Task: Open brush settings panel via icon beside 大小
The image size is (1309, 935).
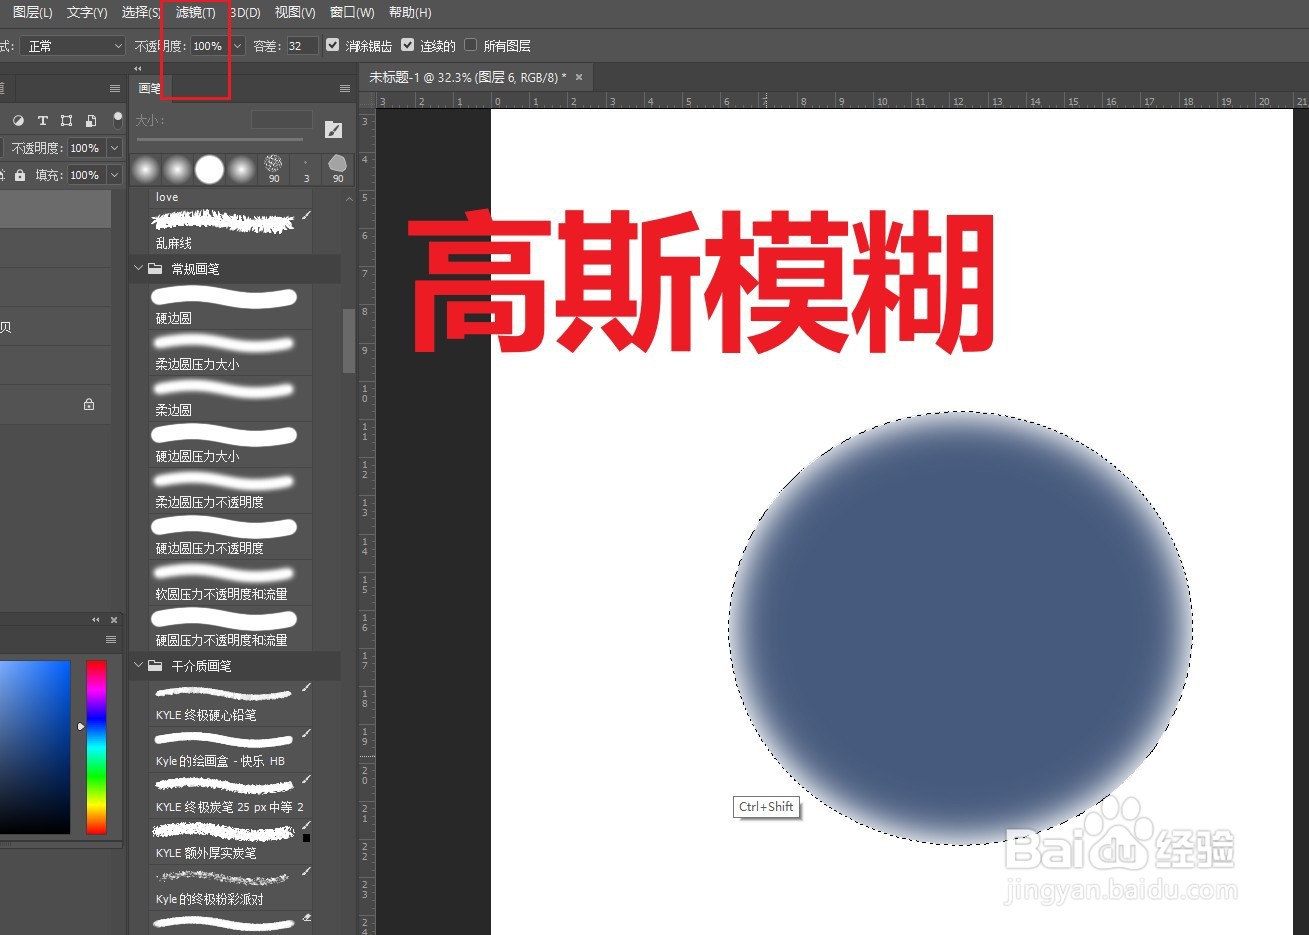Action: click(333, 129)
